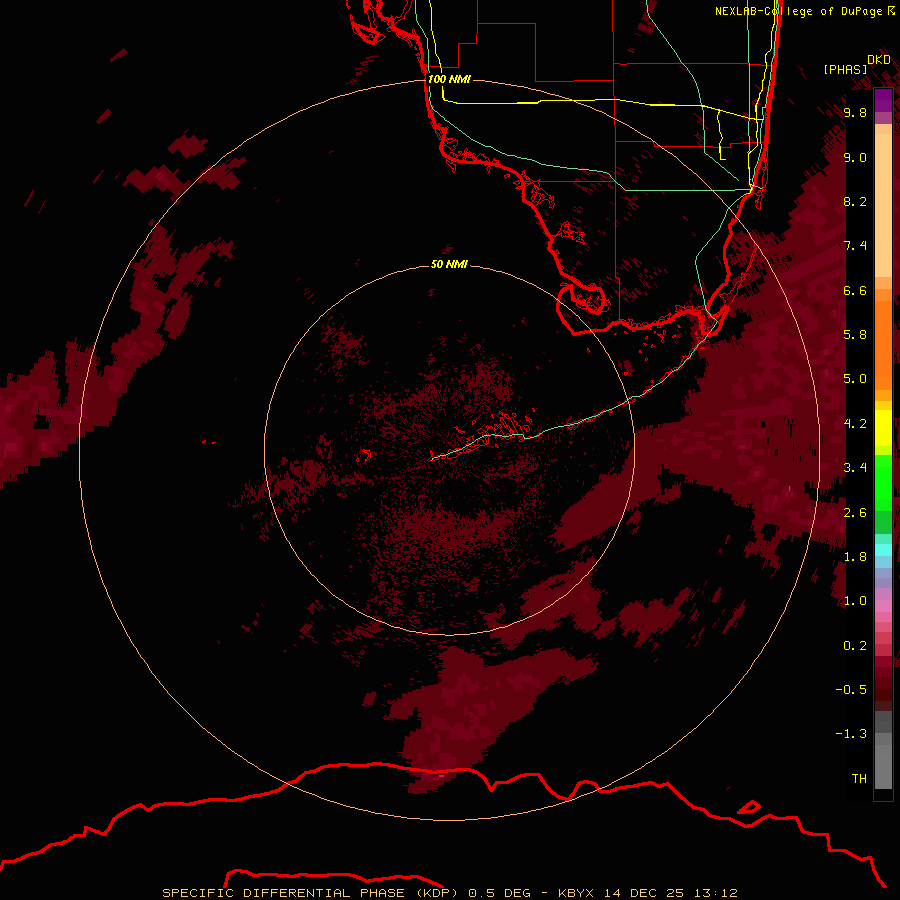Click the 13:12 timestamp
900x900 pixels.
coord(715,893)
